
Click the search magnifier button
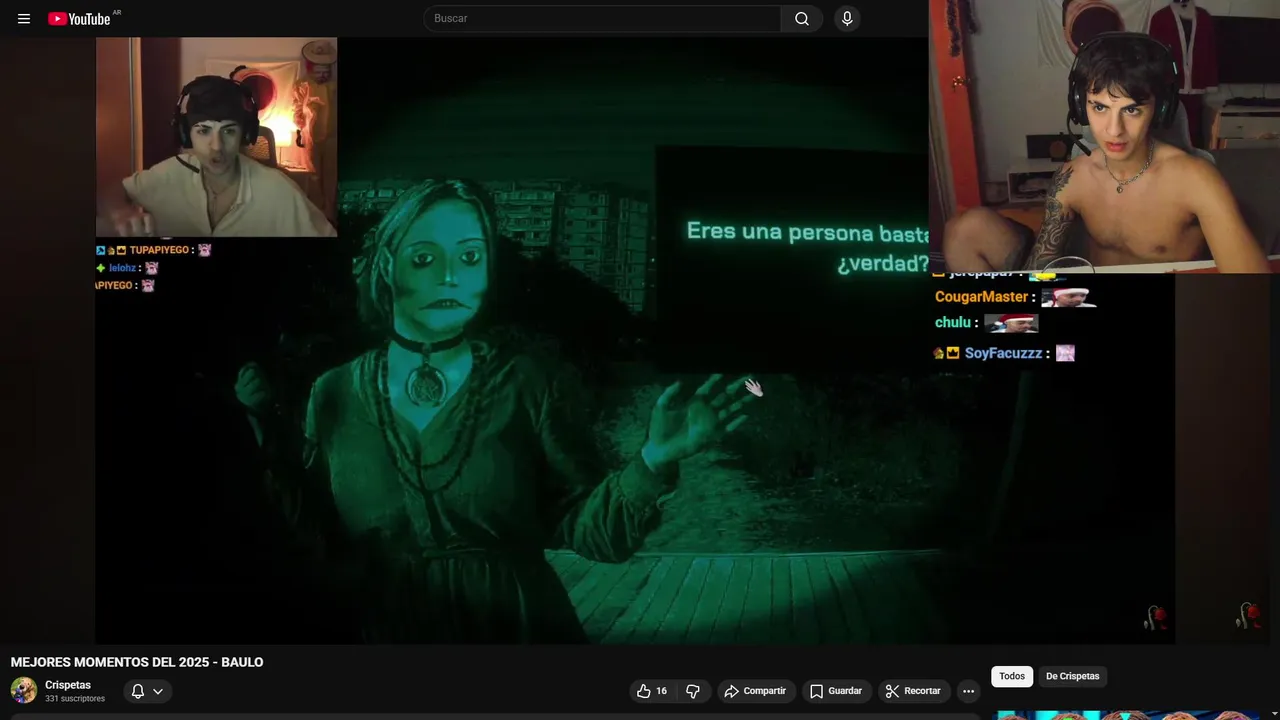(802, 18)
